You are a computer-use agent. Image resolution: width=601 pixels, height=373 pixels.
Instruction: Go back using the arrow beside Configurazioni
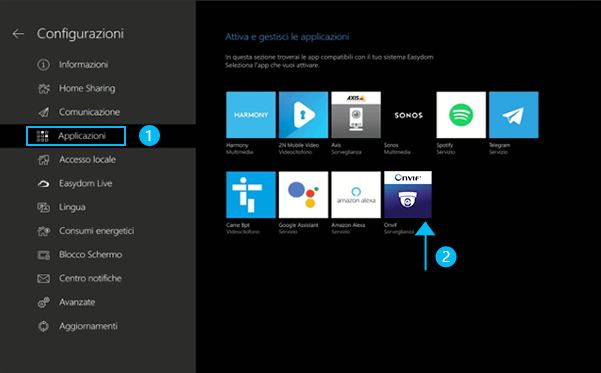pos(18,34)
